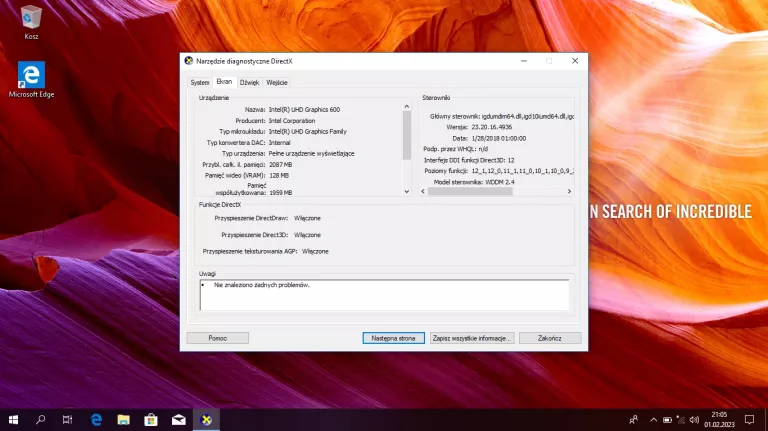Close the DirectX diagnostic window
768x431 pixels.
click(x=575, y=61)
